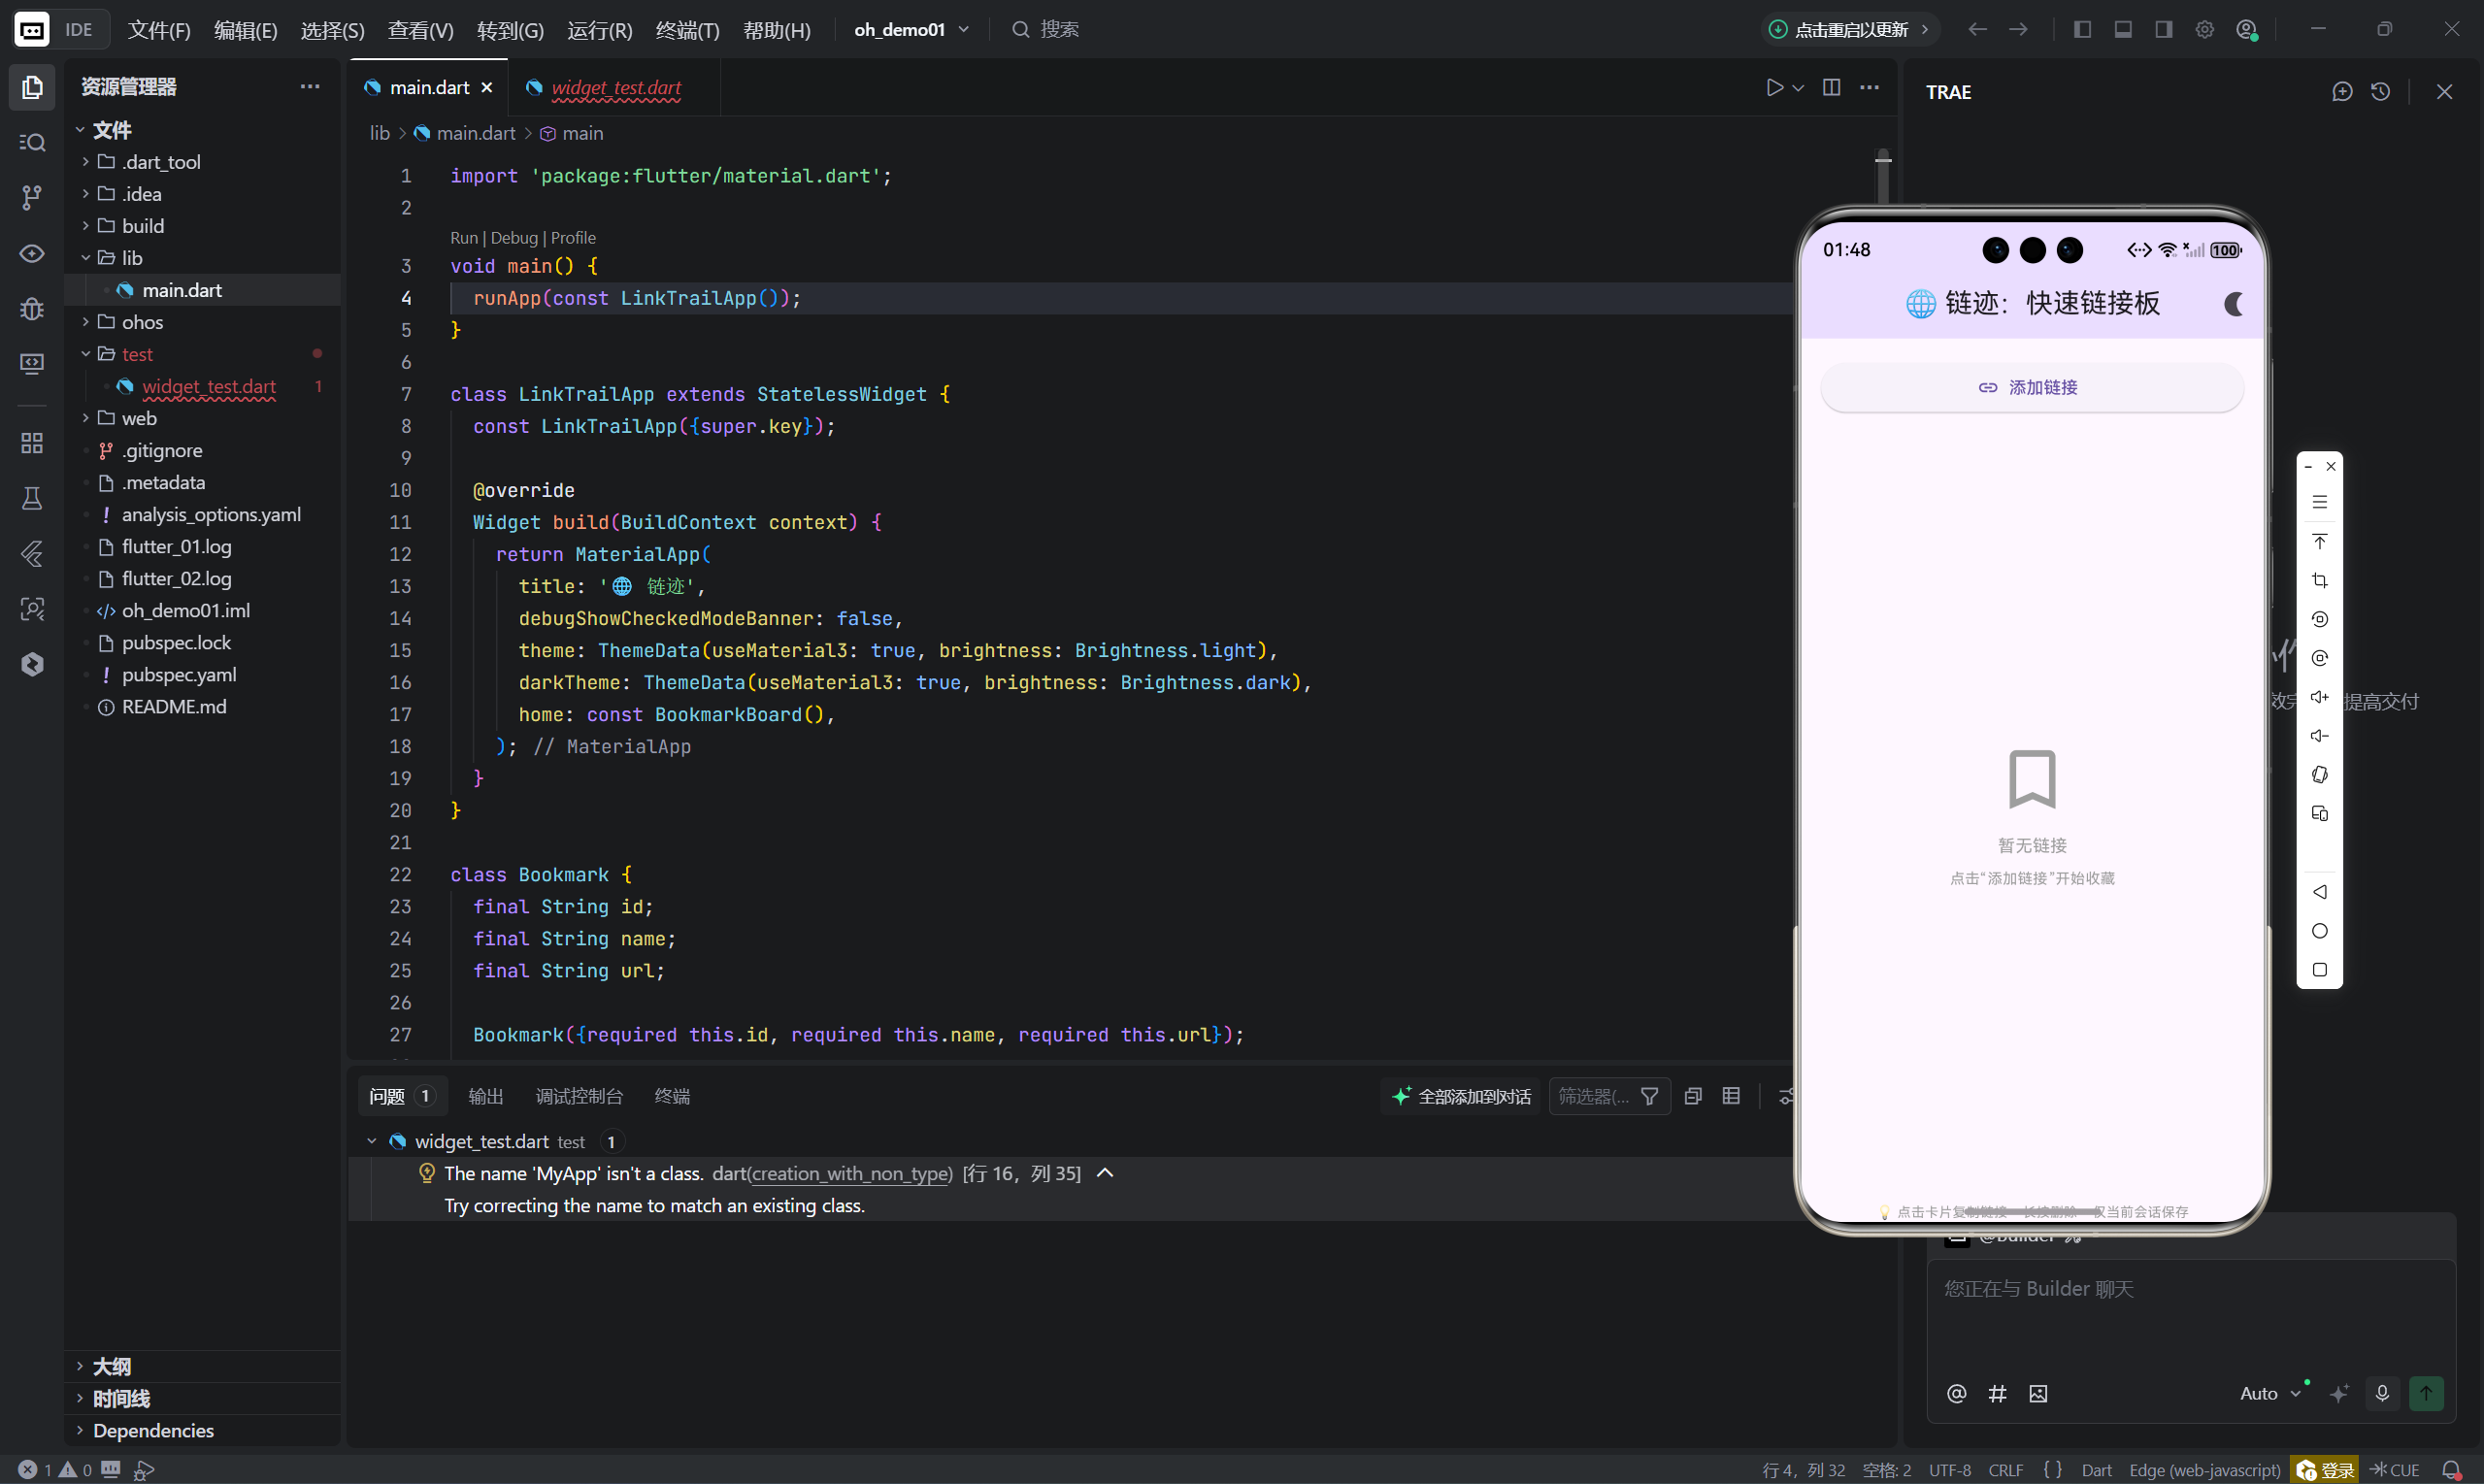
Task: Open the search sidebar icon
Action: pos(32,142)
